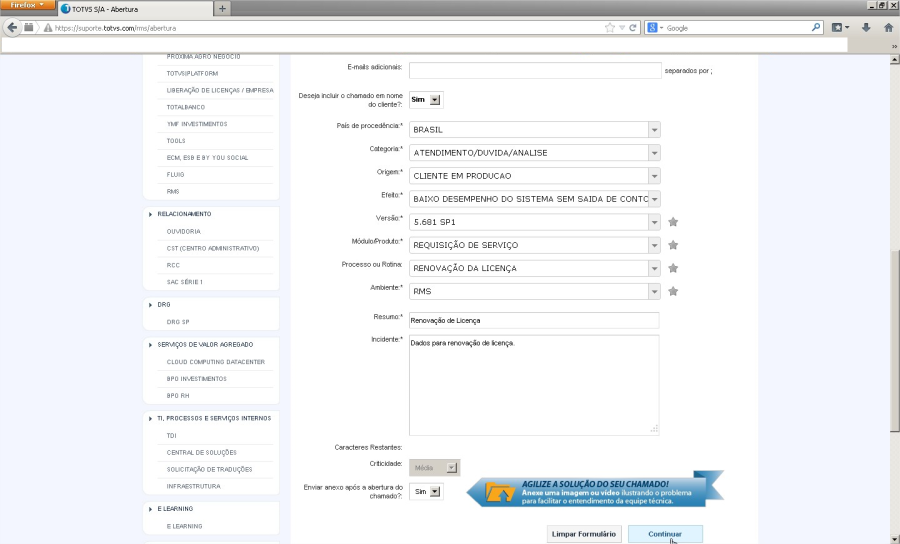The height and width of the screenshot is (544, 900).
Task: Open YMF INVESTIMENTOS sidebar link
Action: click(197, 124)
